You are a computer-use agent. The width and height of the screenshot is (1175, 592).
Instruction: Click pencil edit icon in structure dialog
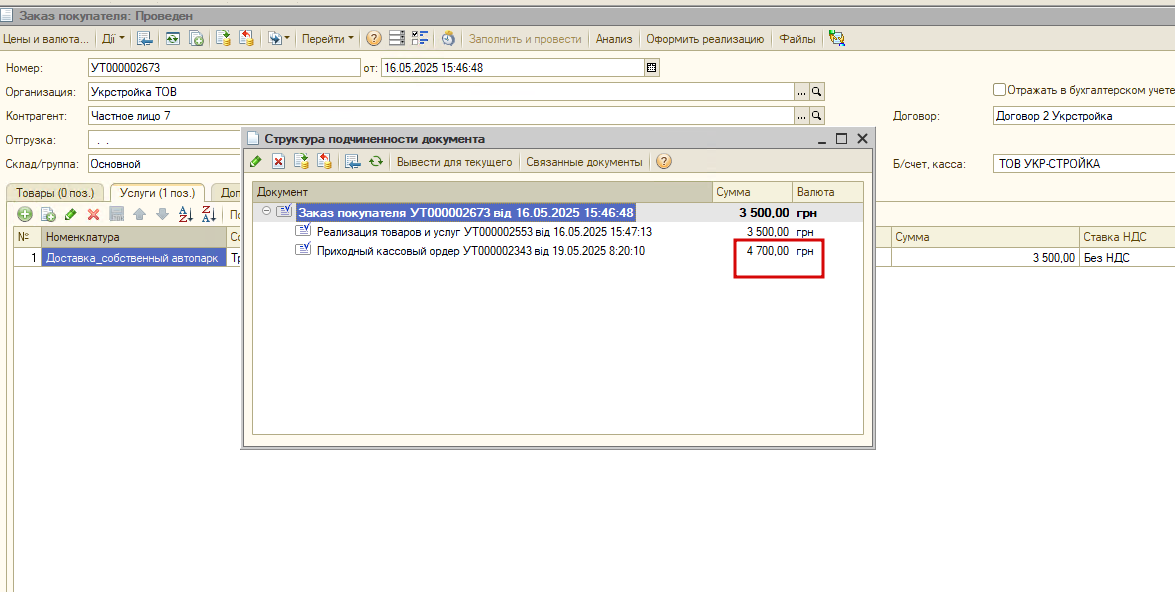[x=256, y=161]
